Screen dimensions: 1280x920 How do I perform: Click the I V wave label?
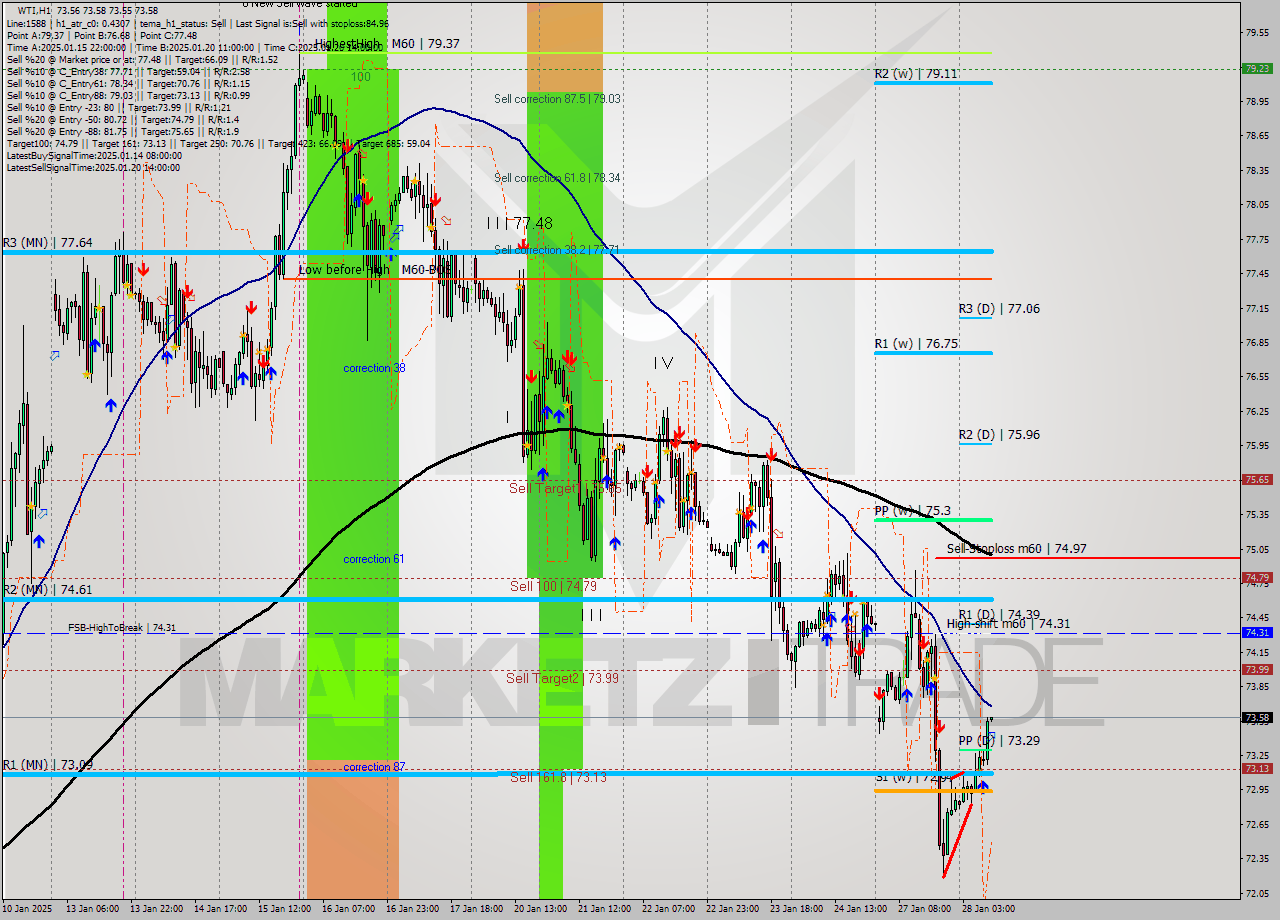(x=663, y=363)
